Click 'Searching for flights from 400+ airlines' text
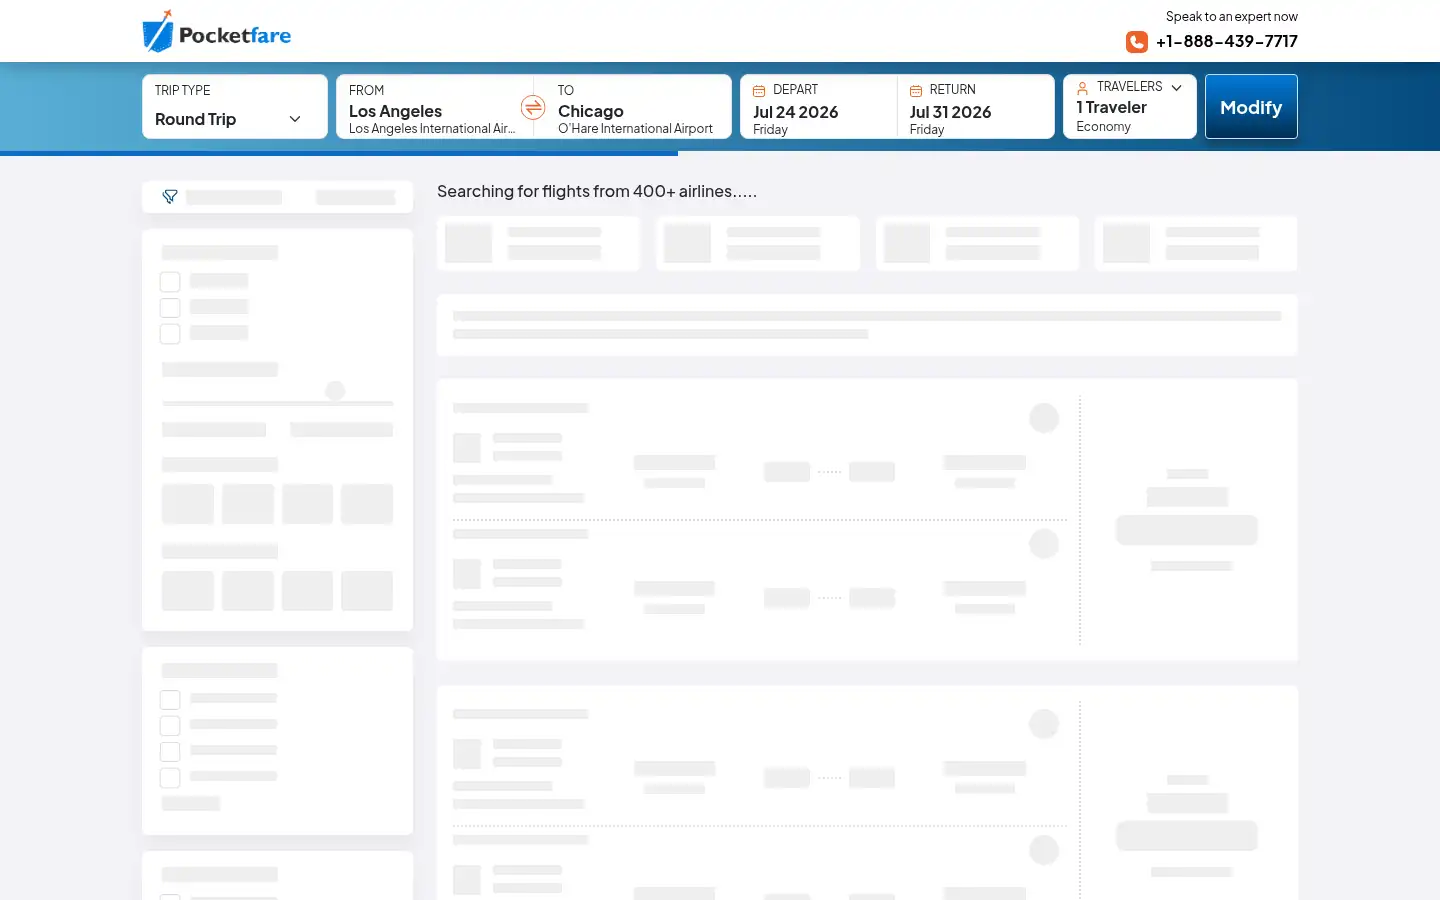Image resolution: width=1440 pixels, height=900 pixels. (x=597, y=191)
